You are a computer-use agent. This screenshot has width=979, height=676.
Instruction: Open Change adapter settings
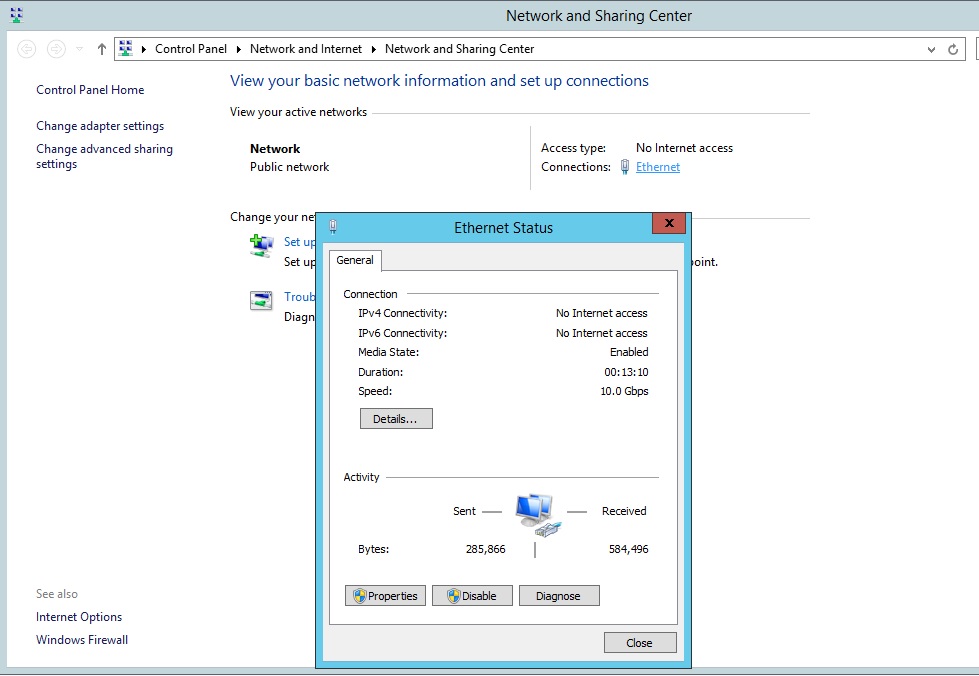tap(100, 126)
